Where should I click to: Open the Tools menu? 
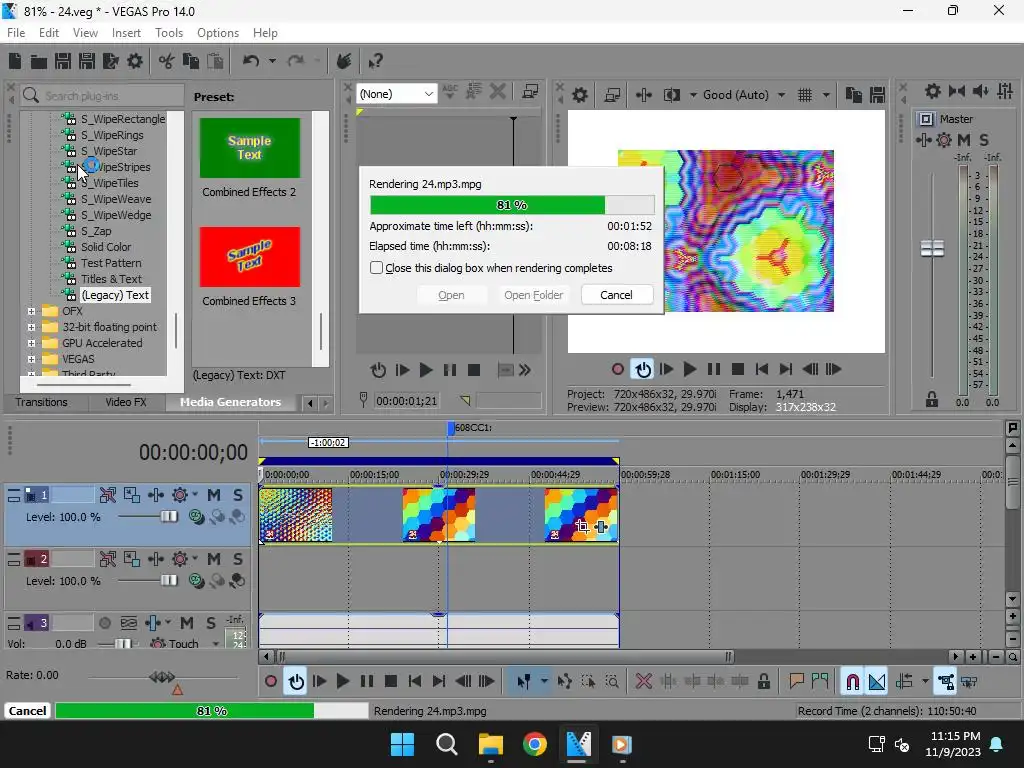[x=168, y=33]
